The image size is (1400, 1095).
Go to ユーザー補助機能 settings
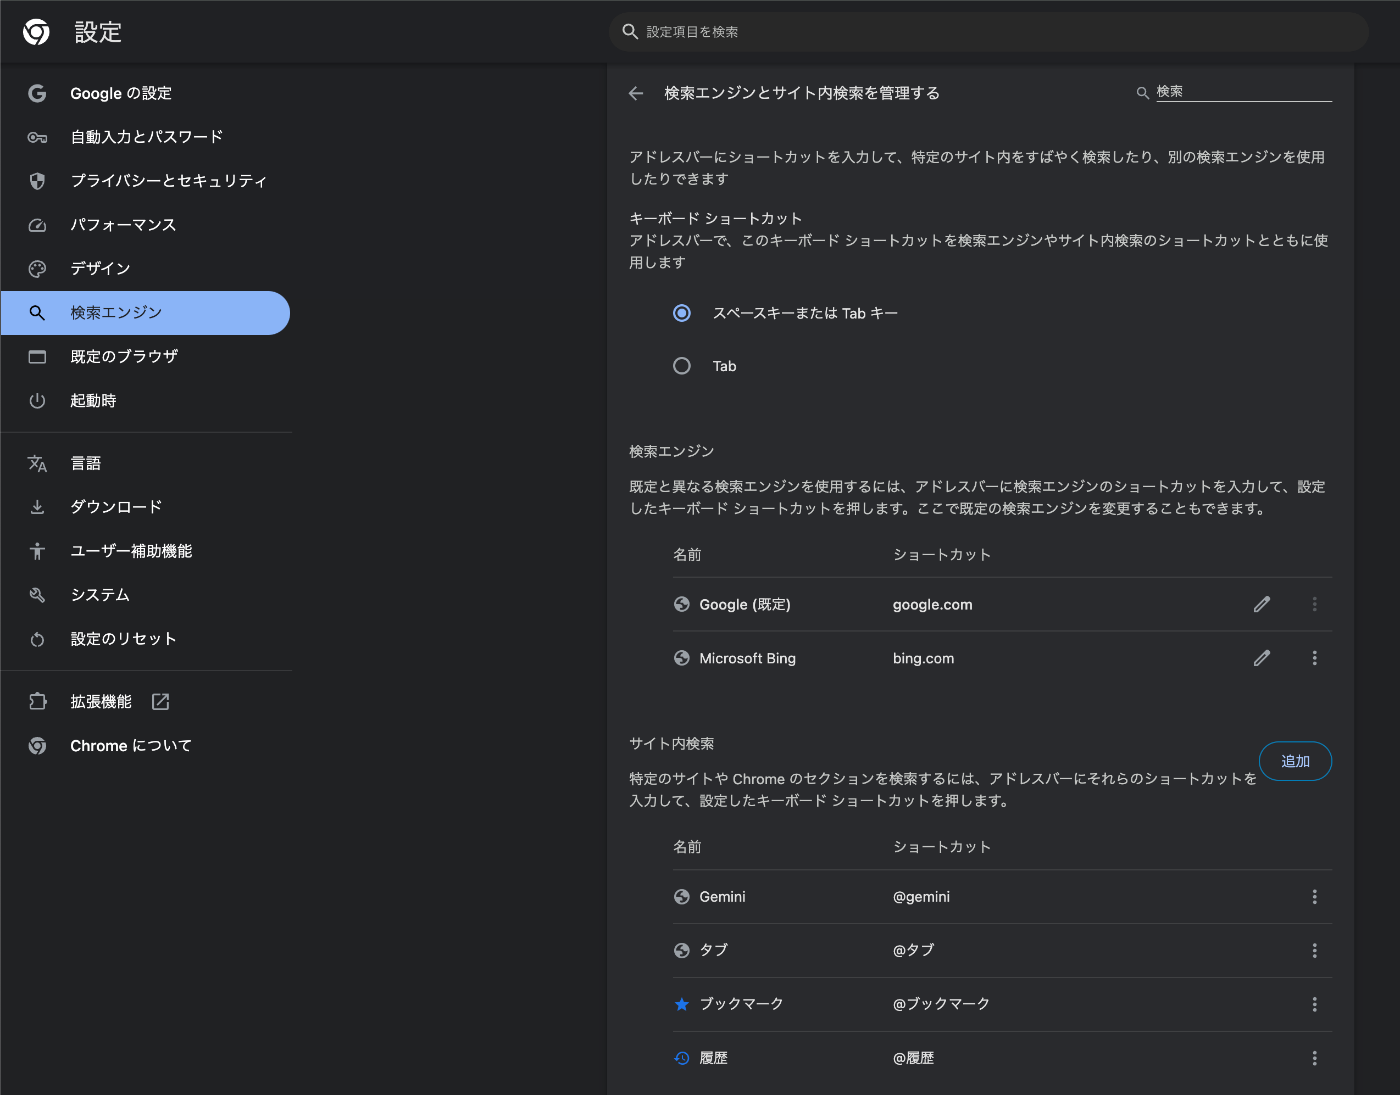[x=145, y=551]
